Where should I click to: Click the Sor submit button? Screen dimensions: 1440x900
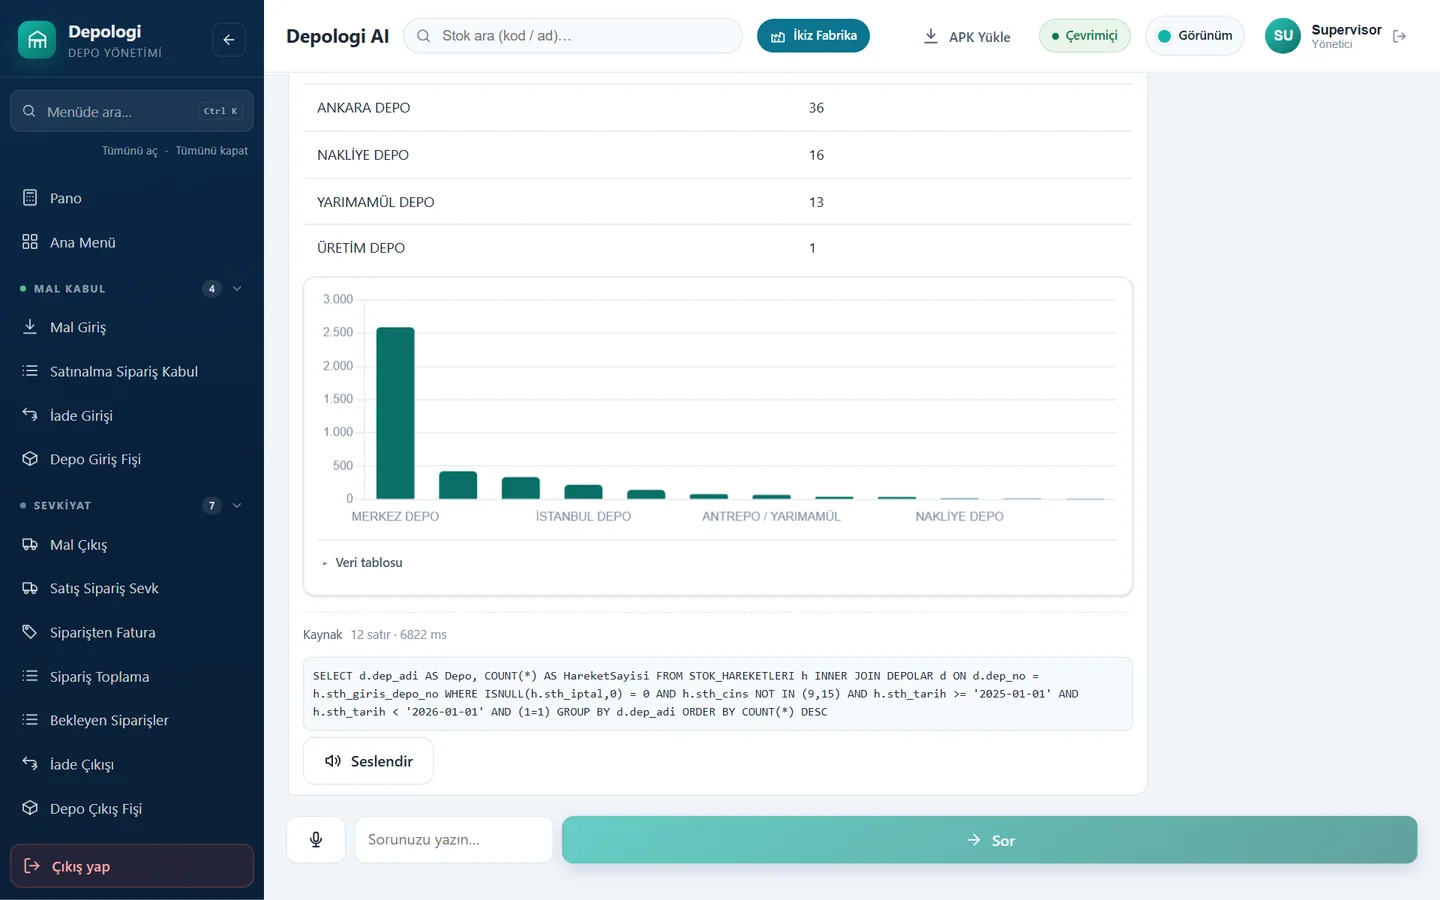[990, 840]
